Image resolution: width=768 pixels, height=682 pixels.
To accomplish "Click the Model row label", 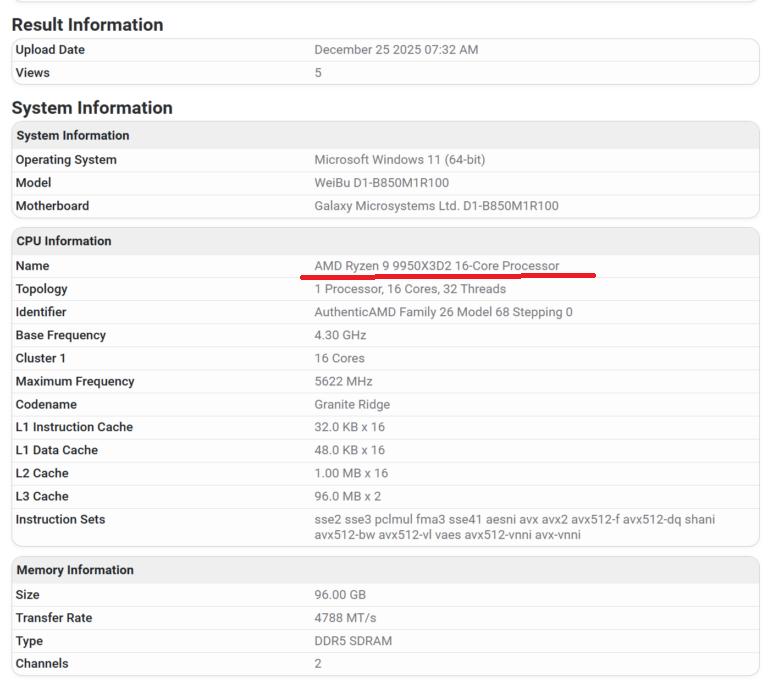I will tap(33, 183).
